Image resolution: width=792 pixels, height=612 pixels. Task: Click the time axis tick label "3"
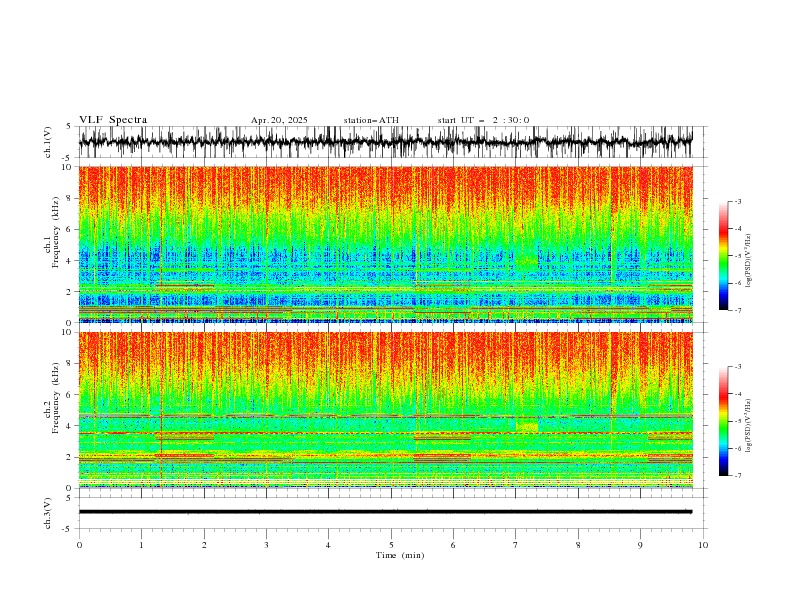266,545
